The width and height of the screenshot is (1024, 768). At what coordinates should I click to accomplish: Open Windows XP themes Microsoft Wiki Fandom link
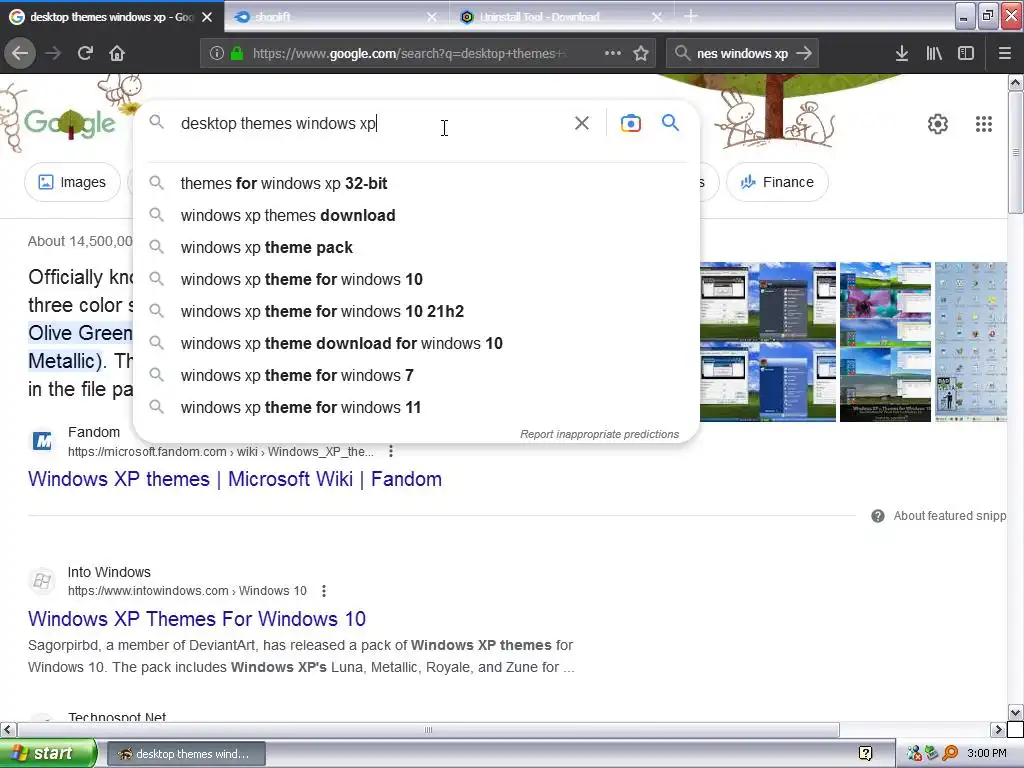pos(235,479)
